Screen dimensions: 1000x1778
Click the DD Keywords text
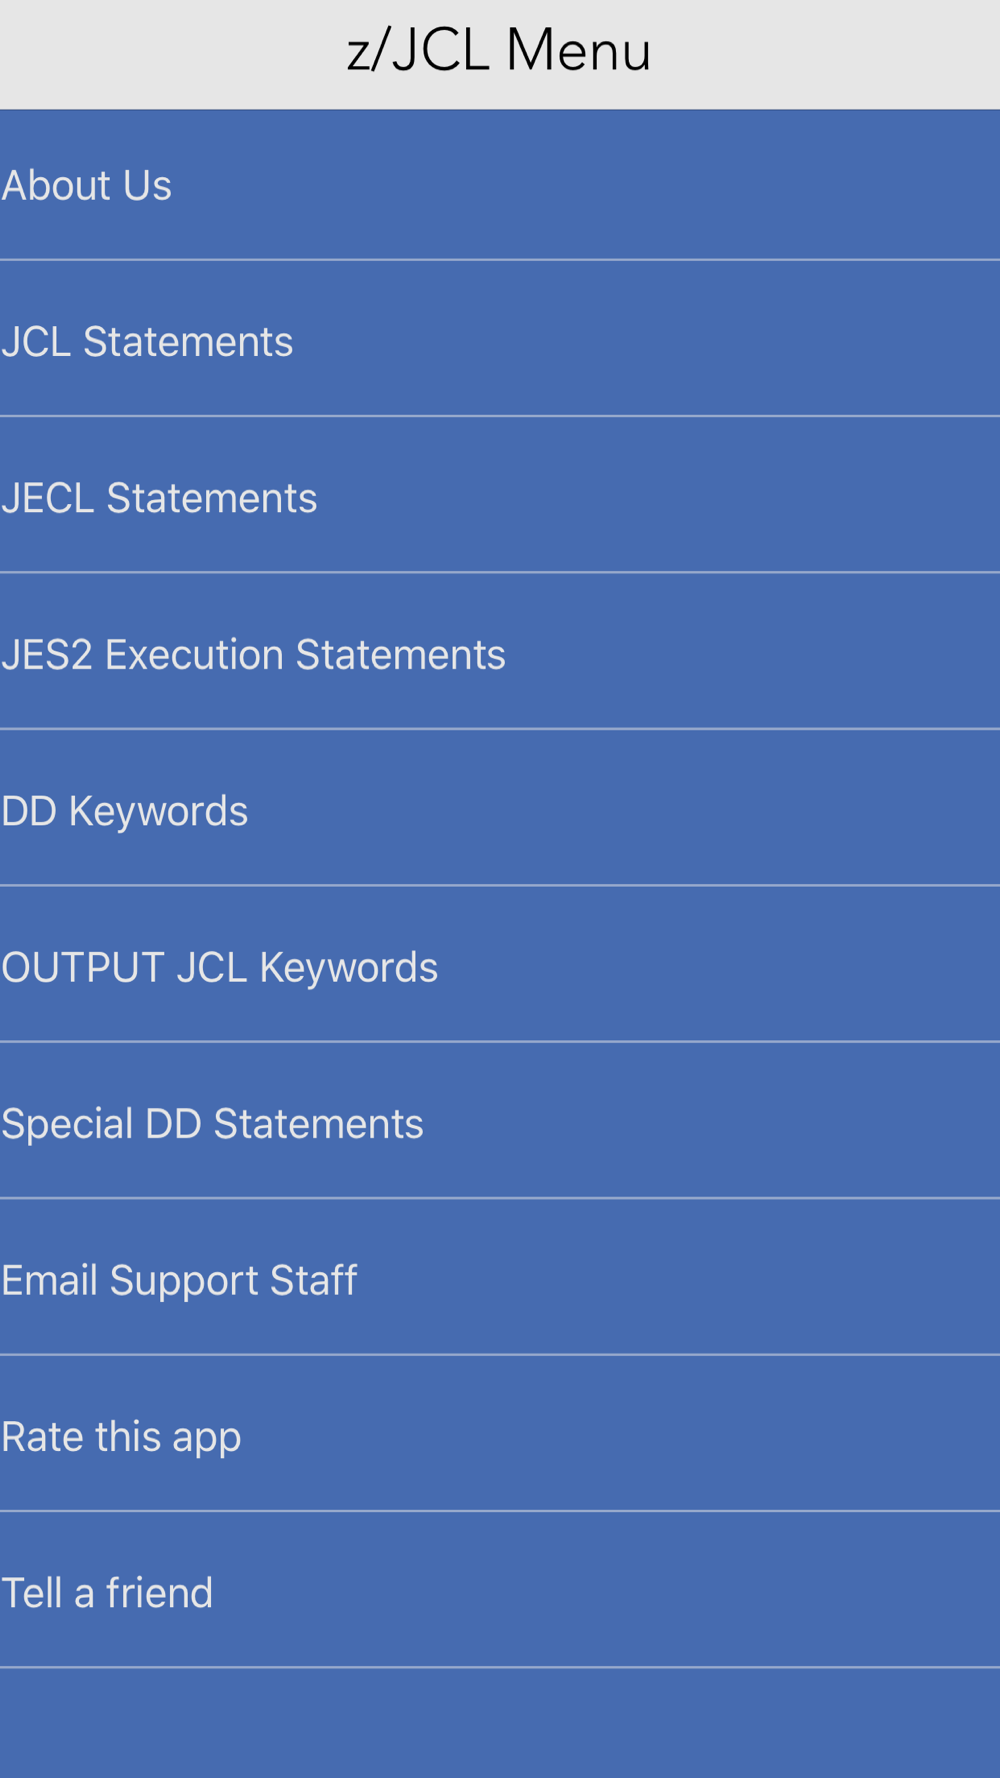coord(124,811)
